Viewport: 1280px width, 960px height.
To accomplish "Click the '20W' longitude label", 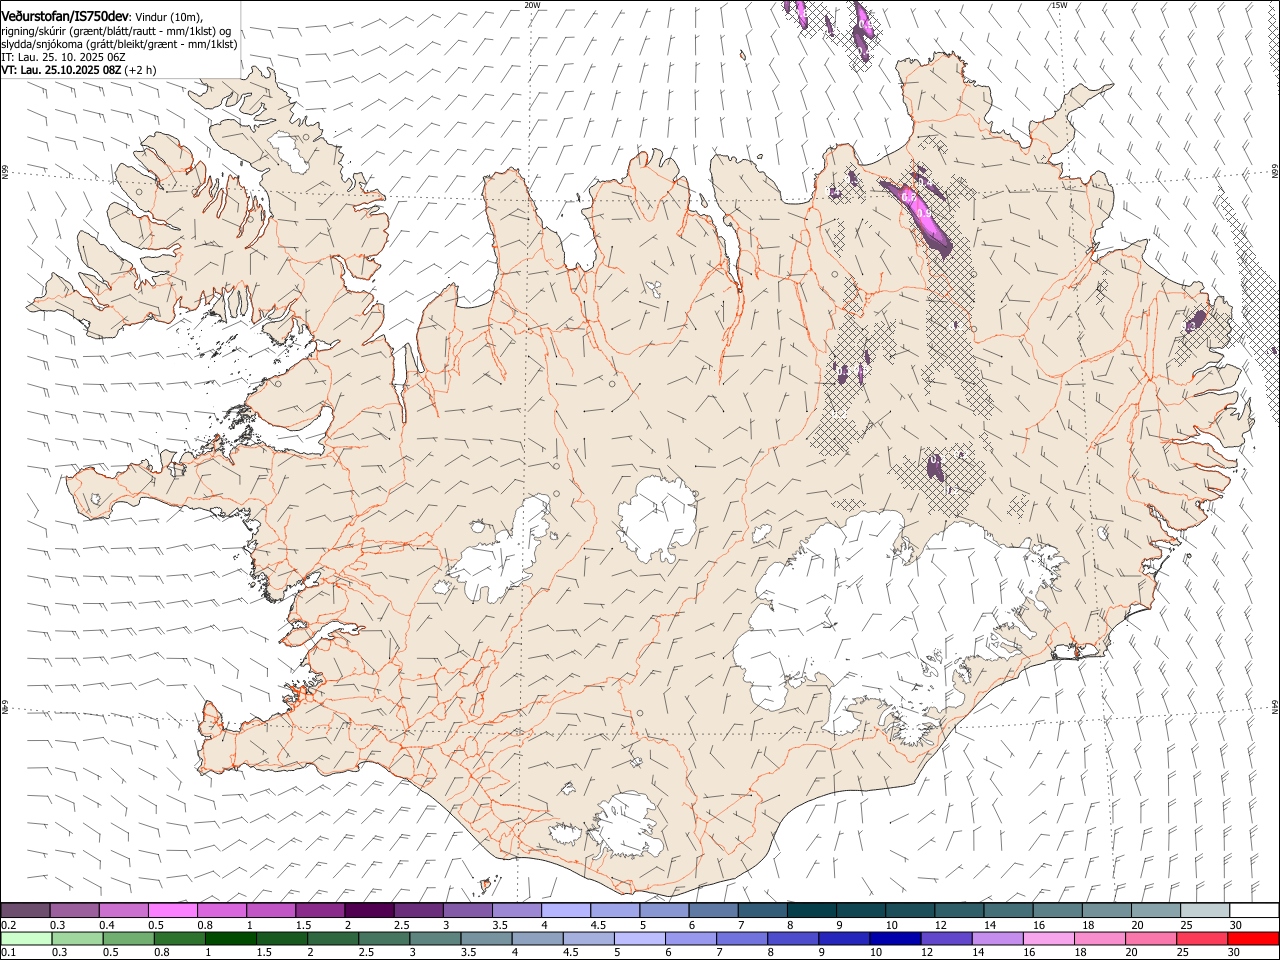I will [x=532, y=5].
